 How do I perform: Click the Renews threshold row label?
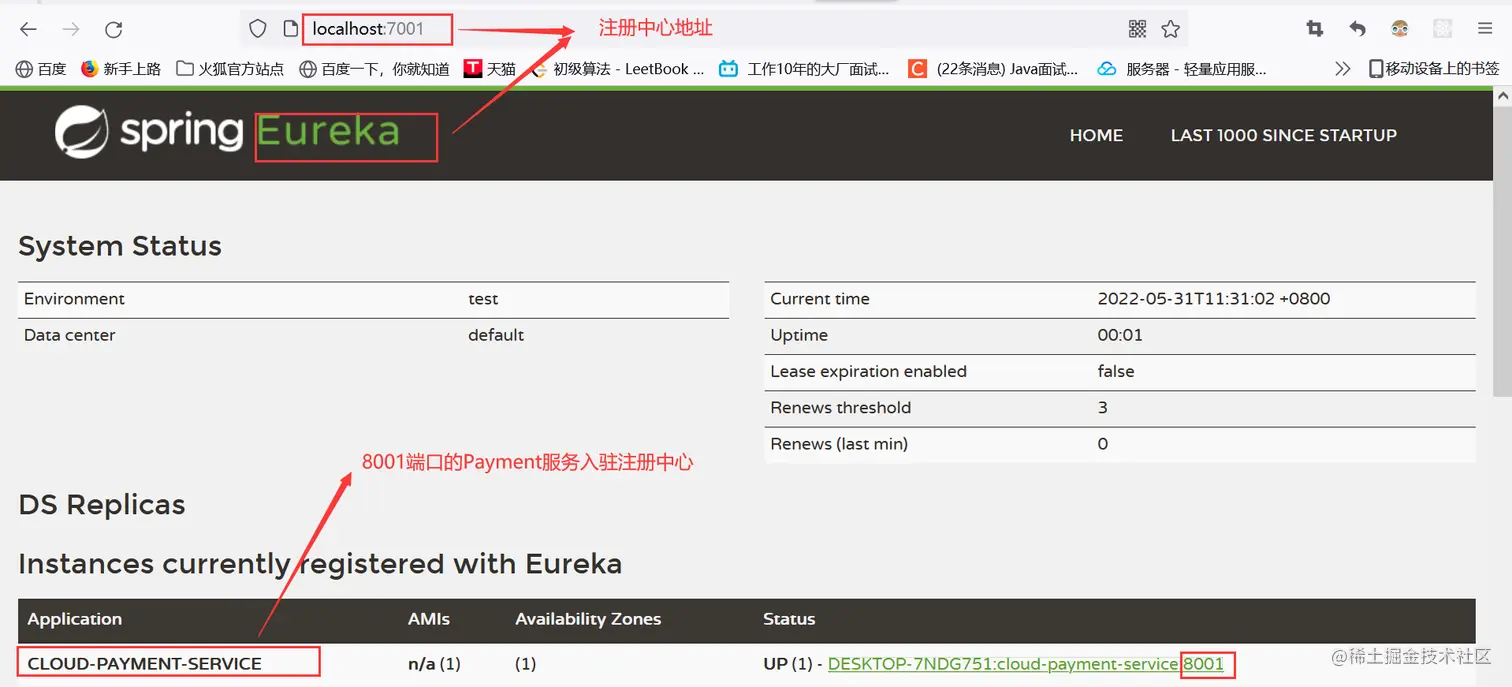click(x=840, y=408)
